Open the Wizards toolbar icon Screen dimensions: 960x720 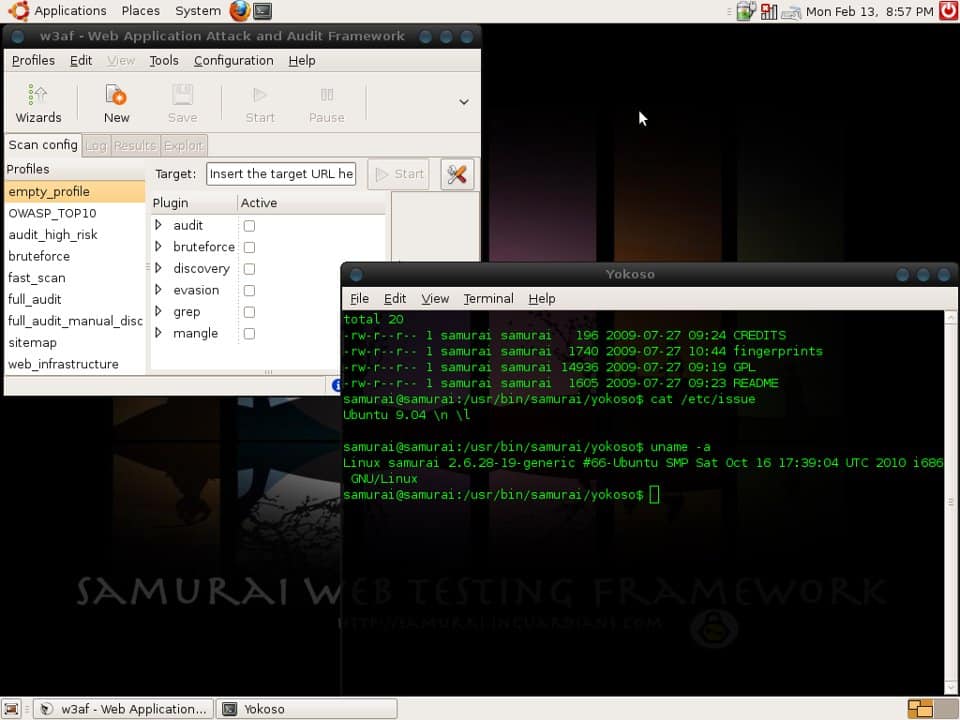[x=38, y=103]
